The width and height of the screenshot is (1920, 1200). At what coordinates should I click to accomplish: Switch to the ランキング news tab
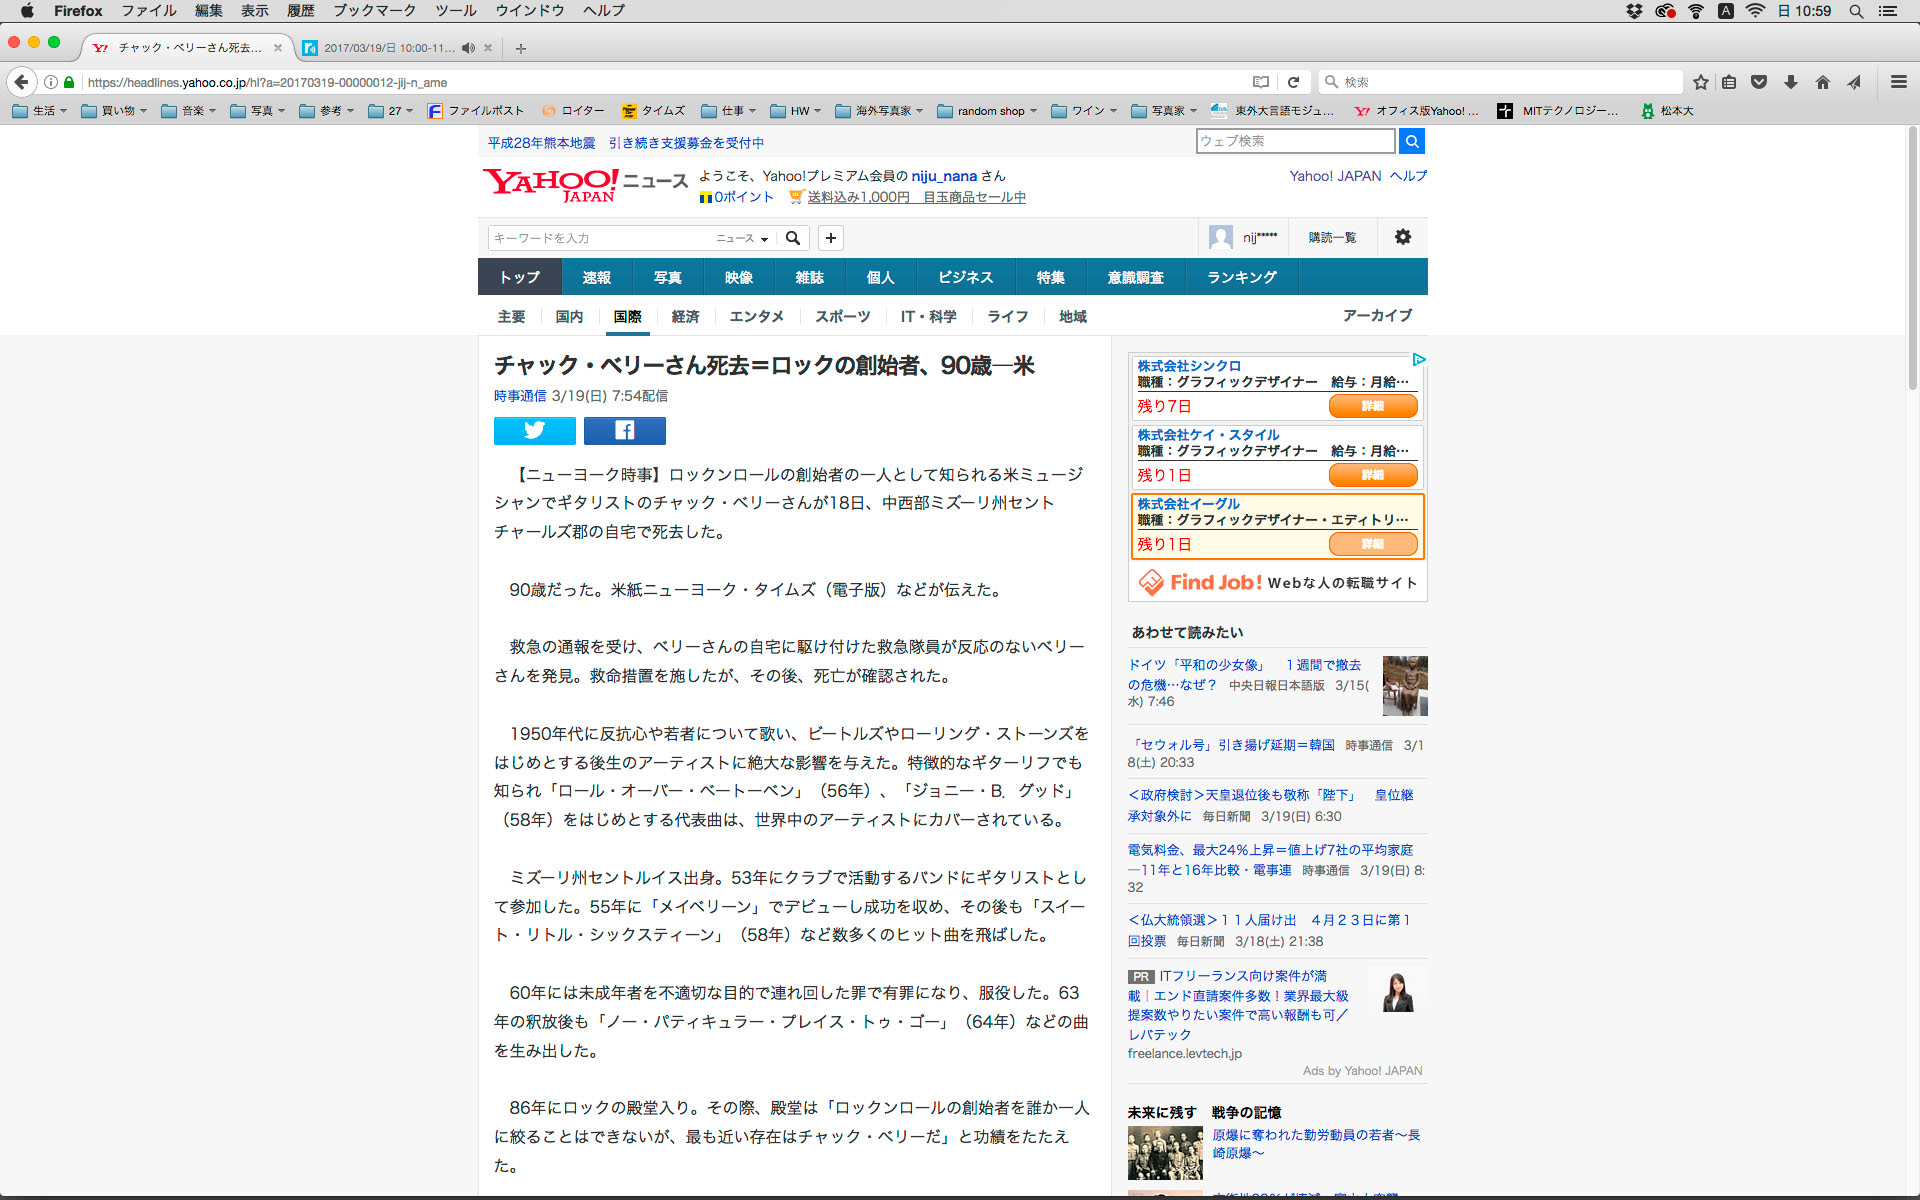coord(1241,277)
